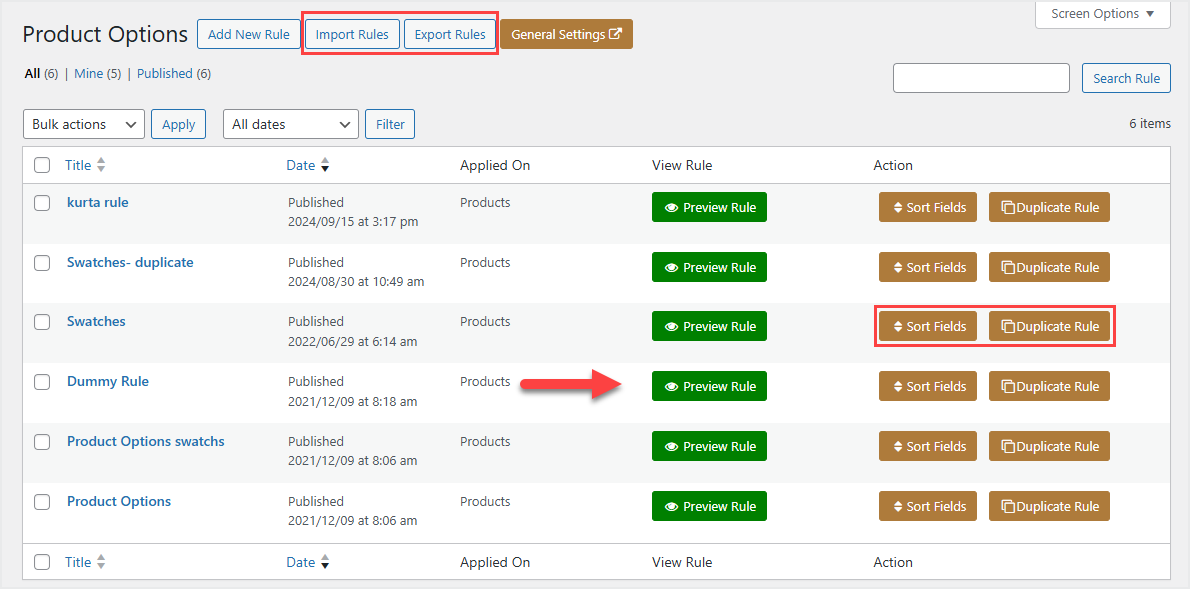Click sort arrow beside top Date header

(325, 166)
